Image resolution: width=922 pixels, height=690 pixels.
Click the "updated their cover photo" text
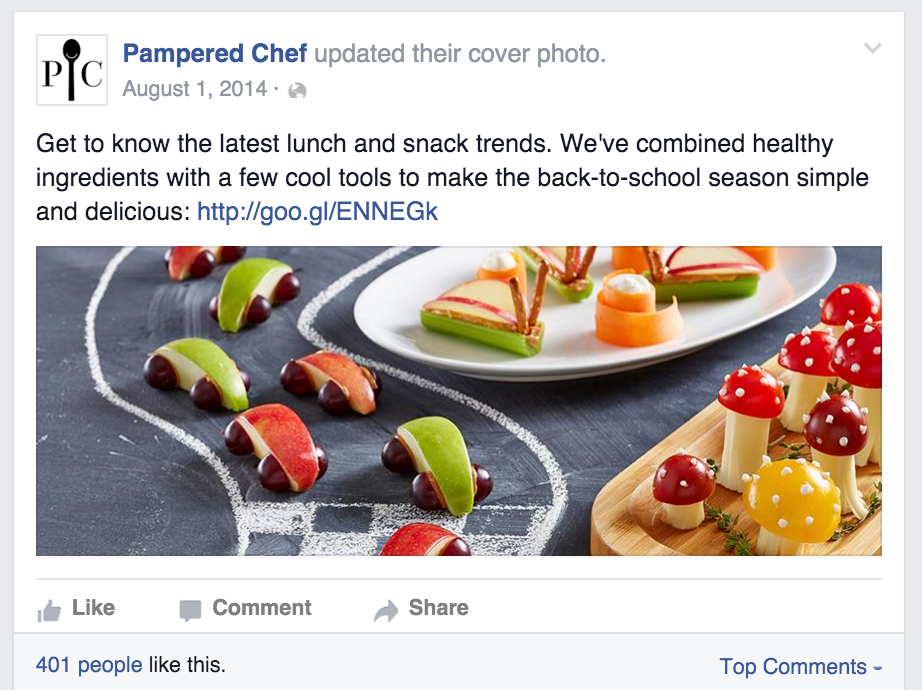tap(460, 54)
